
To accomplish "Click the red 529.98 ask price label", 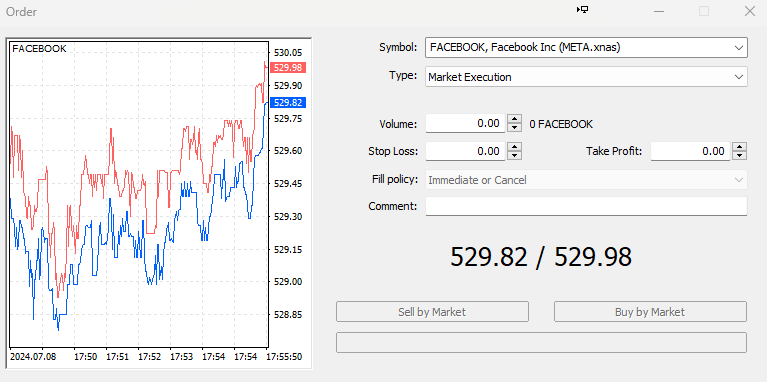I will pyautogui.click(x=288, y=67).
